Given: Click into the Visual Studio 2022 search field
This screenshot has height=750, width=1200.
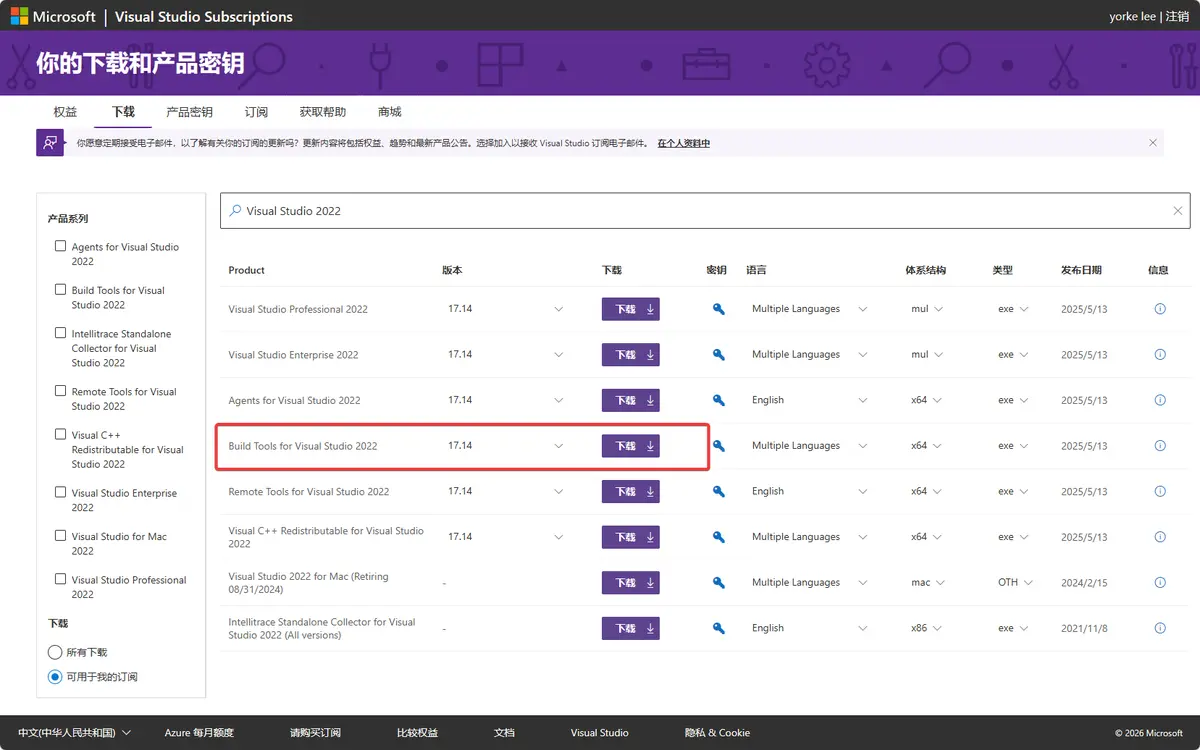Looking at the screenshot, I should (705, 211).
